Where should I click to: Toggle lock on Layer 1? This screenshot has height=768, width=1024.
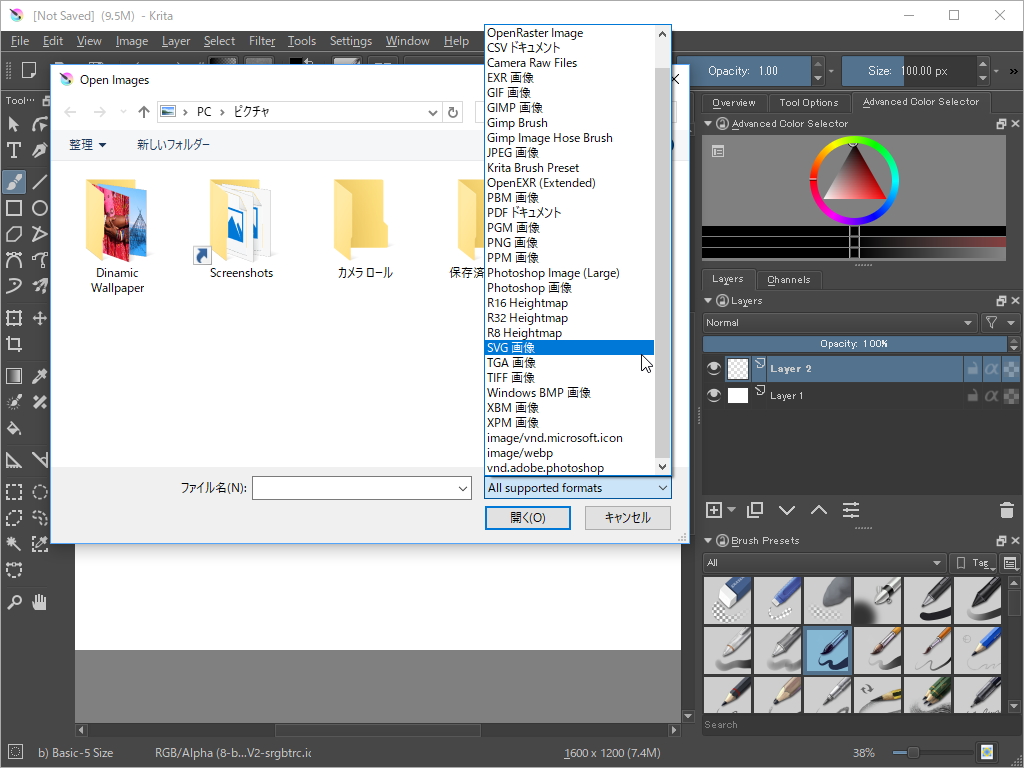972,395
